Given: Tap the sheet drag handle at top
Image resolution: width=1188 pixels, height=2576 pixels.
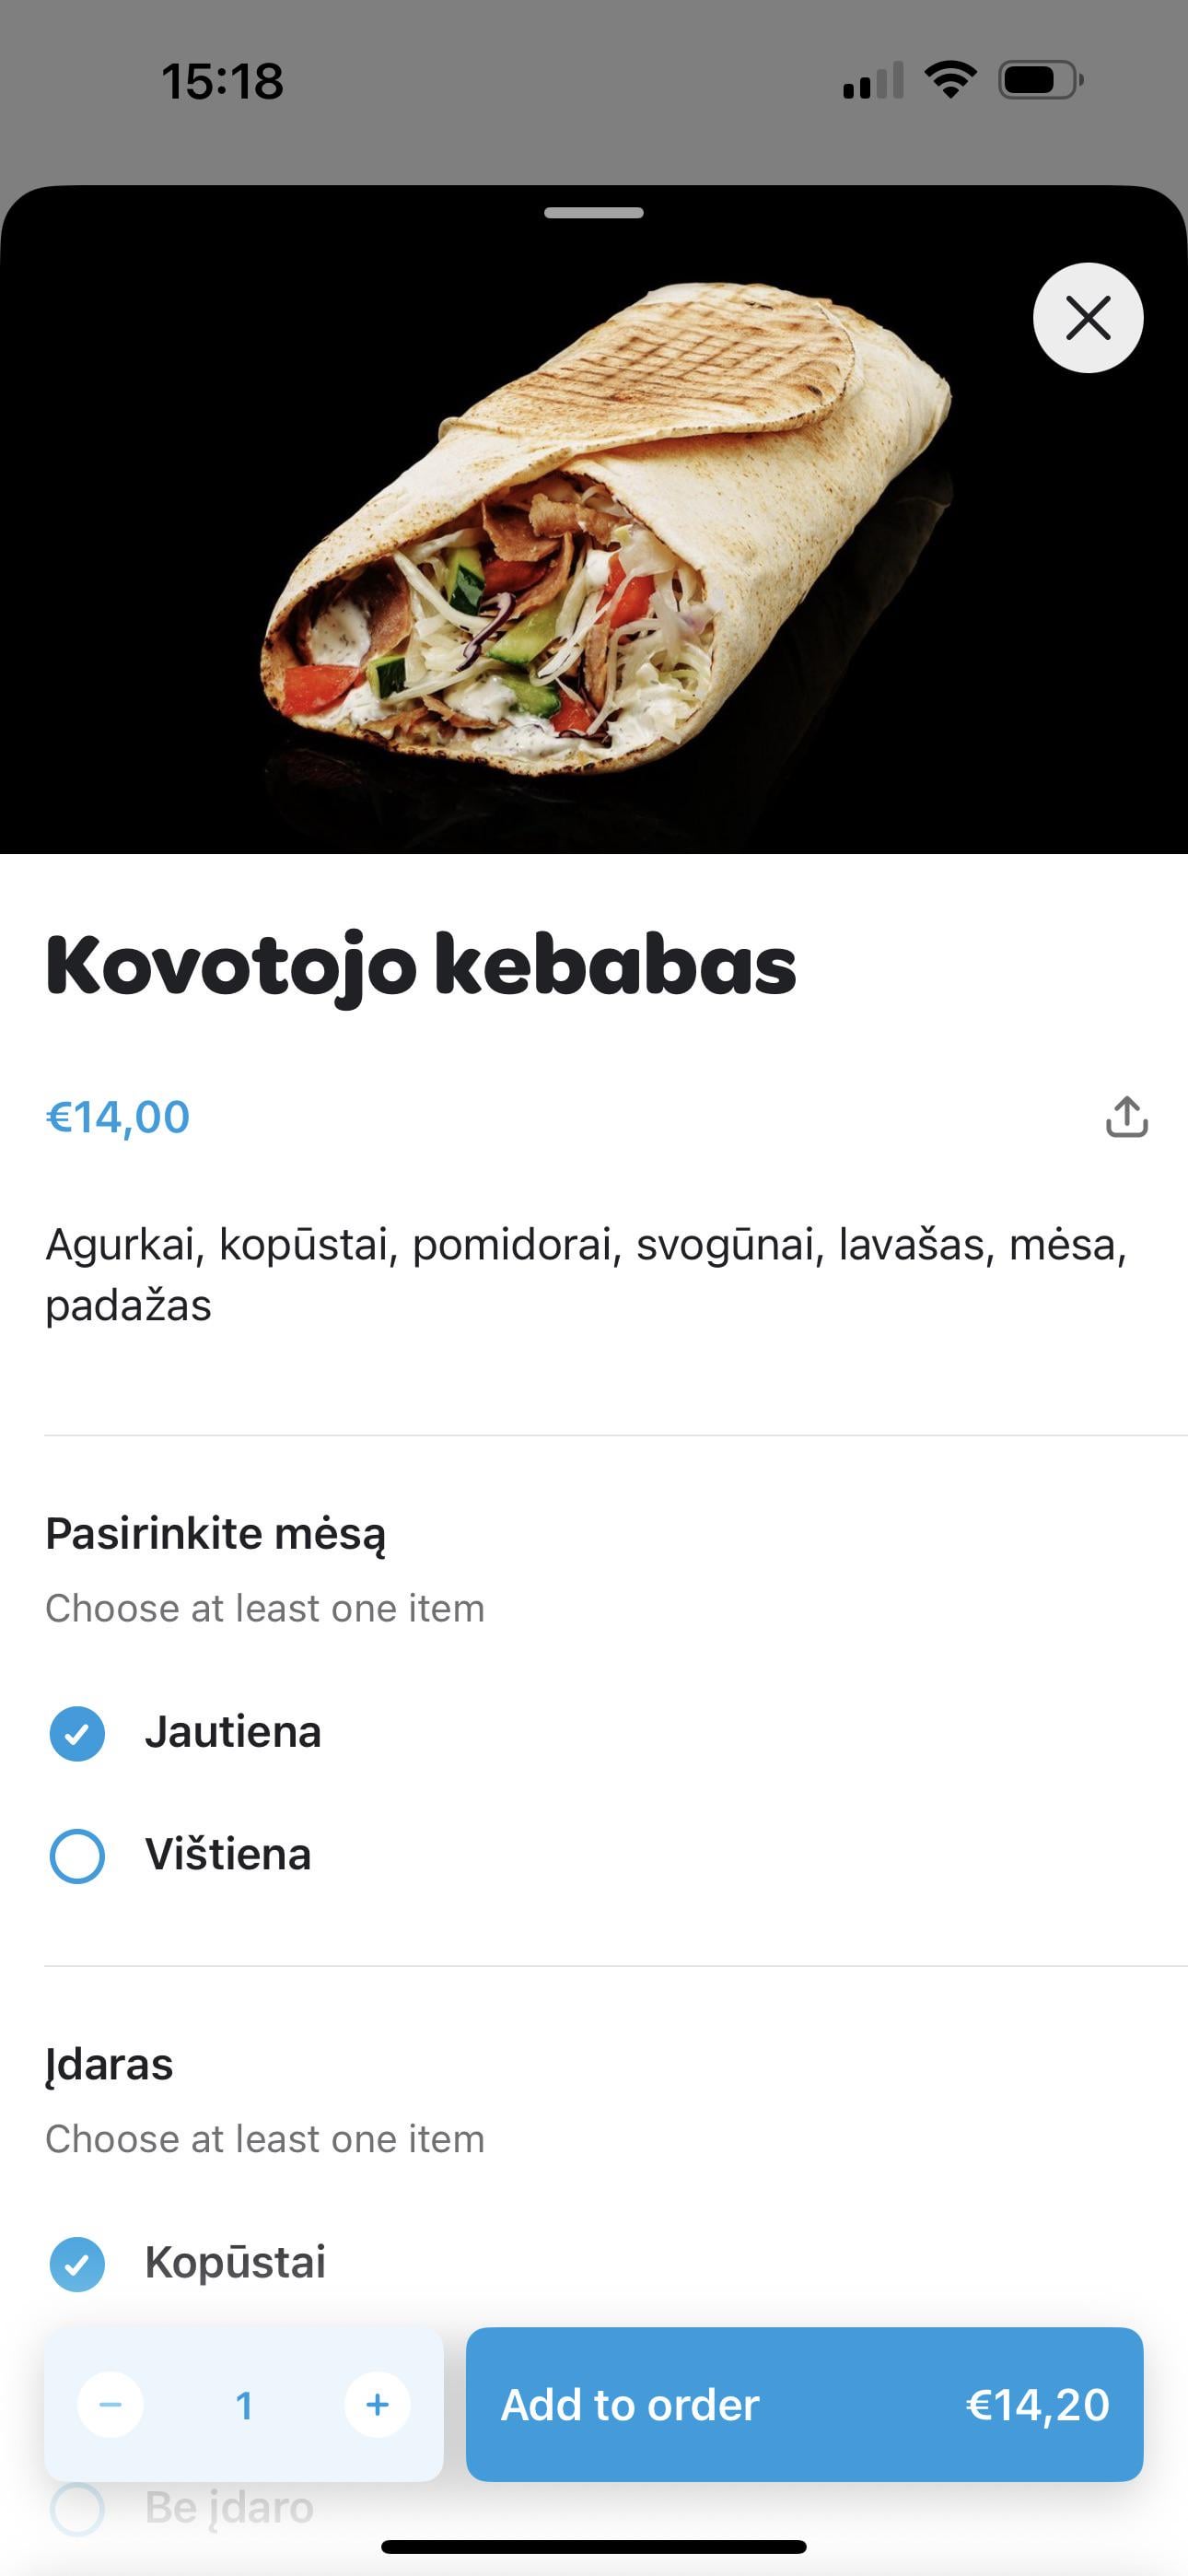Looking at the screenshot, I should click(x=594, y=213).
